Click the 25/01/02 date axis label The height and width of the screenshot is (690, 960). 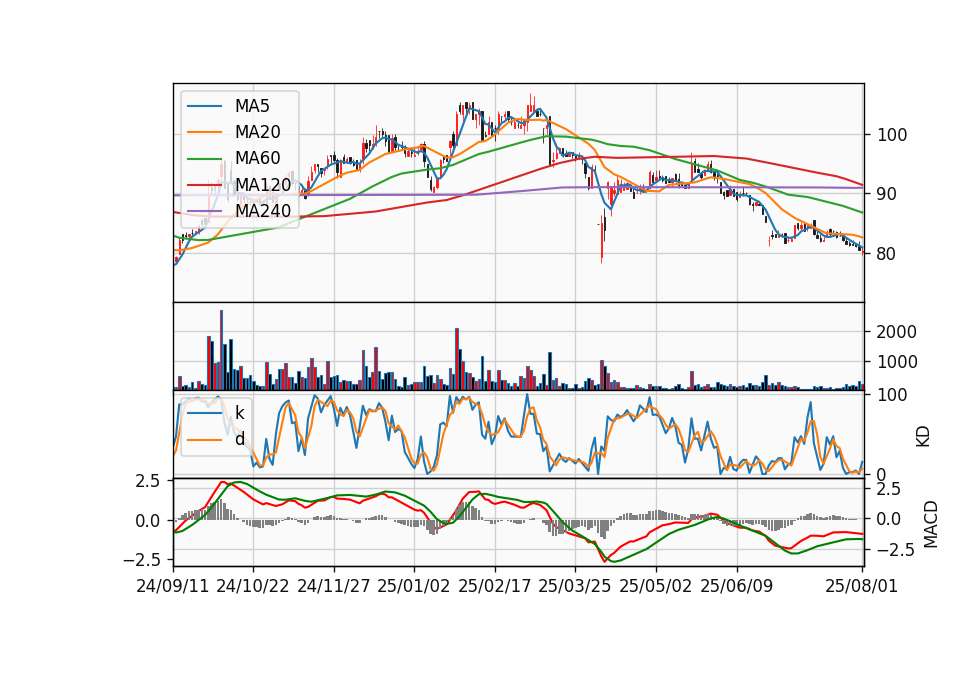[414, 586]
